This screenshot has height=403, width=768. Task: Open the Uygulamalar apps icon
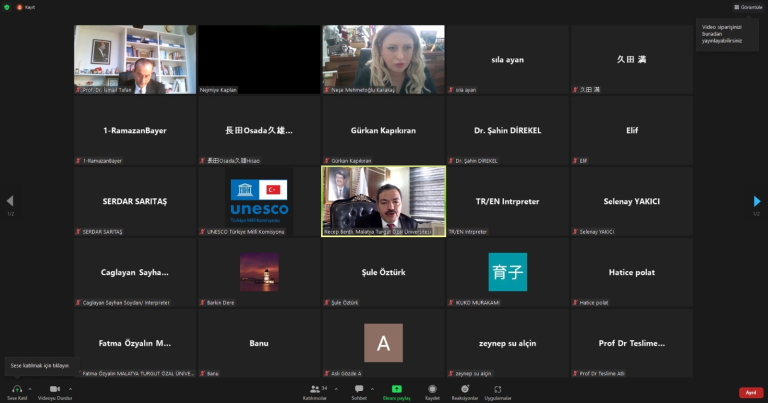tap(497, 388)
